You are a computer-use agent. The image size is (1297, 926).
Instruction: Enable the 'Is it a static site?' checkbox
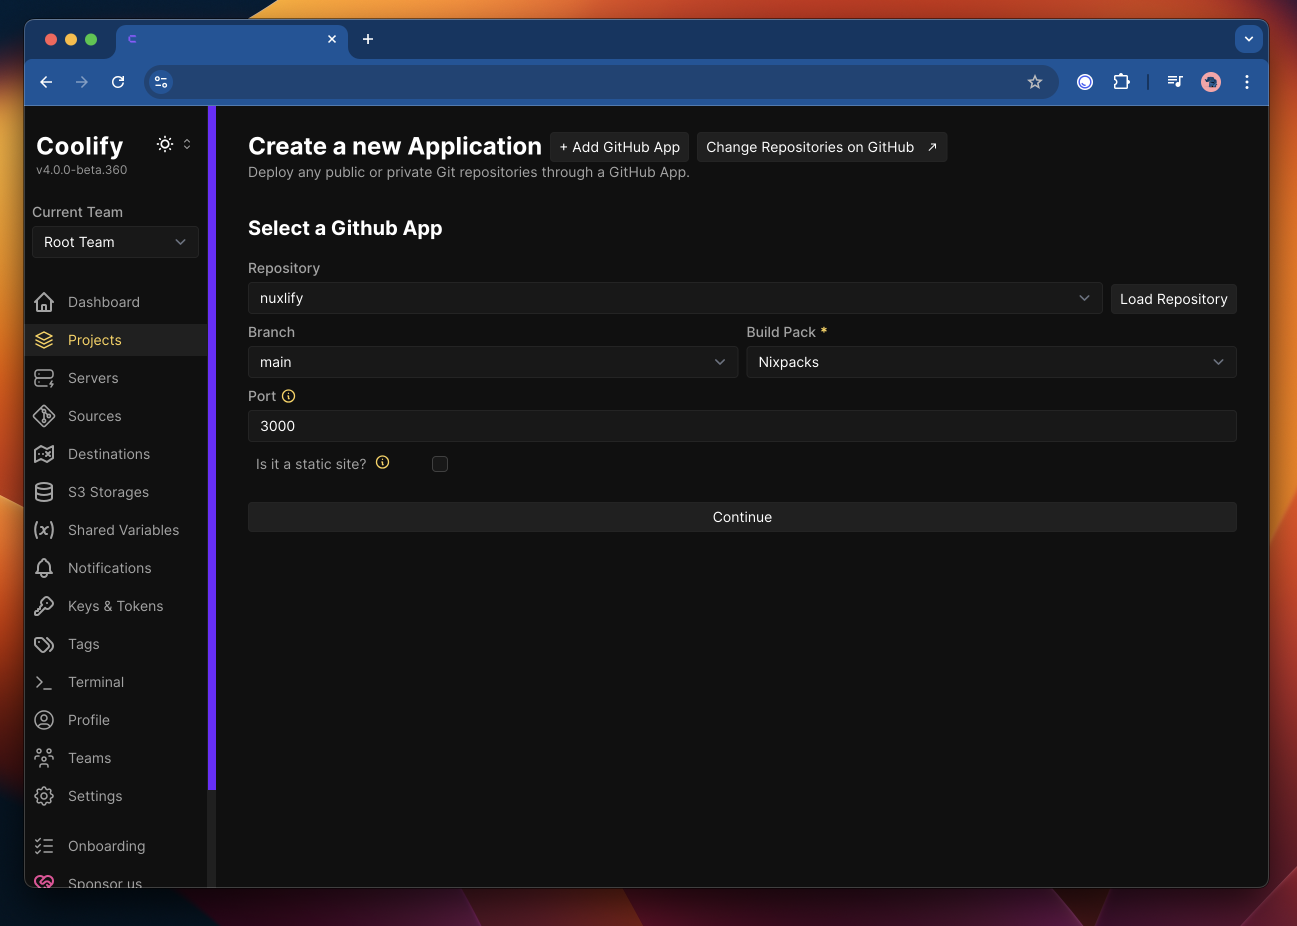440,464
